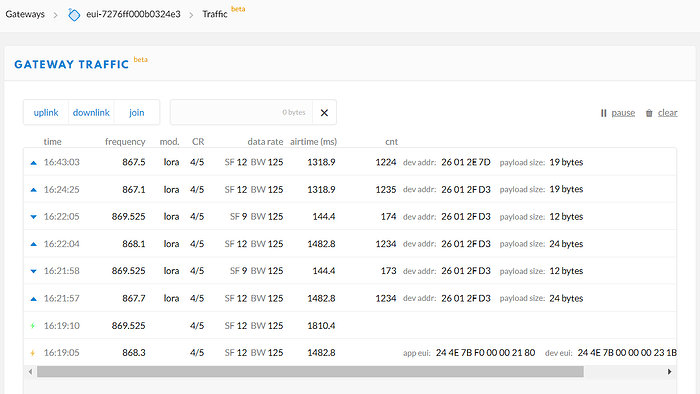
Task: Click the 868.1 frequency value
Action: coord(134,244)
